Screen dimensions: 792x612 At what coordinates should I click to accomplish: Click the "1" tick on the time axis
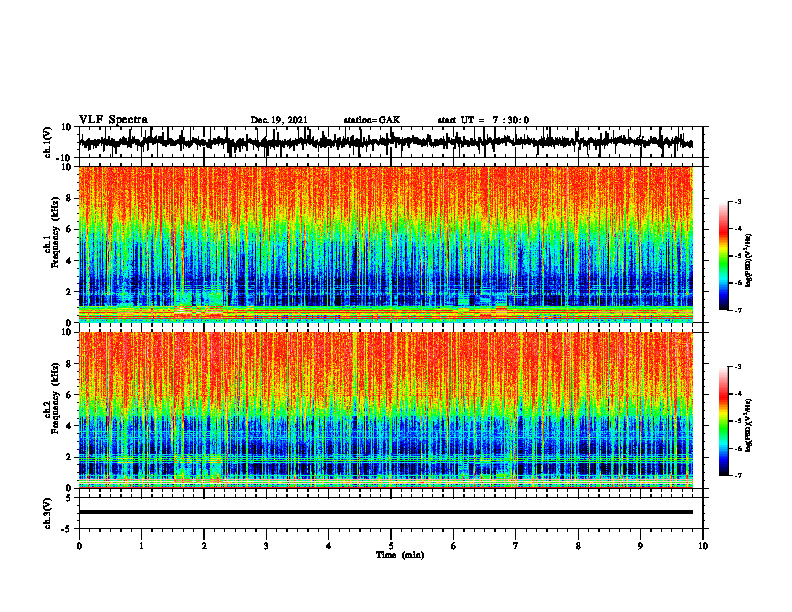point(141,546)
